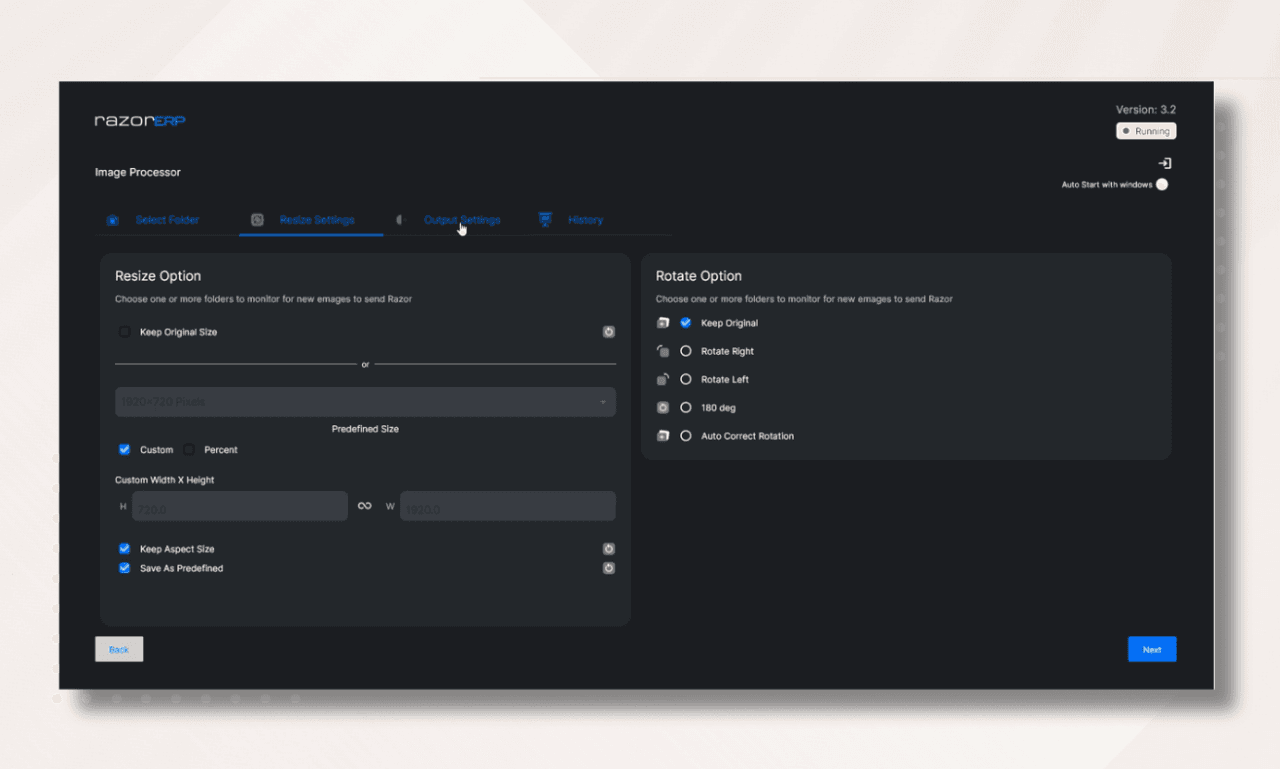Select the Rotate Right radio button
1280x769 pixels.
tap(685, 351)
